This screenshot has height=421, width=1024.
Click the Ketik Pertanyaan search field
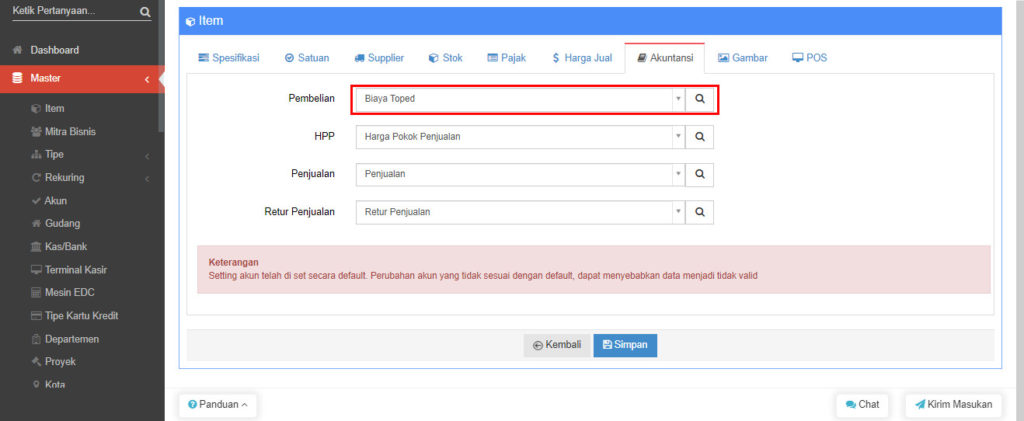tap(72, 12)
